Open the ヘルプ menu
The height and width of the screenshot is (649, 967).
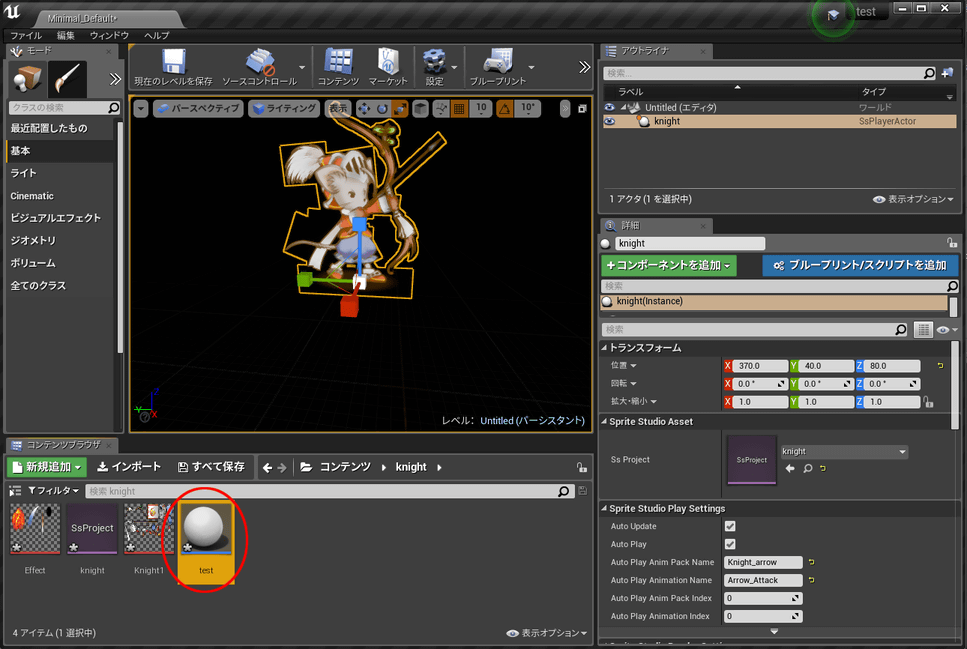[157, 35]
